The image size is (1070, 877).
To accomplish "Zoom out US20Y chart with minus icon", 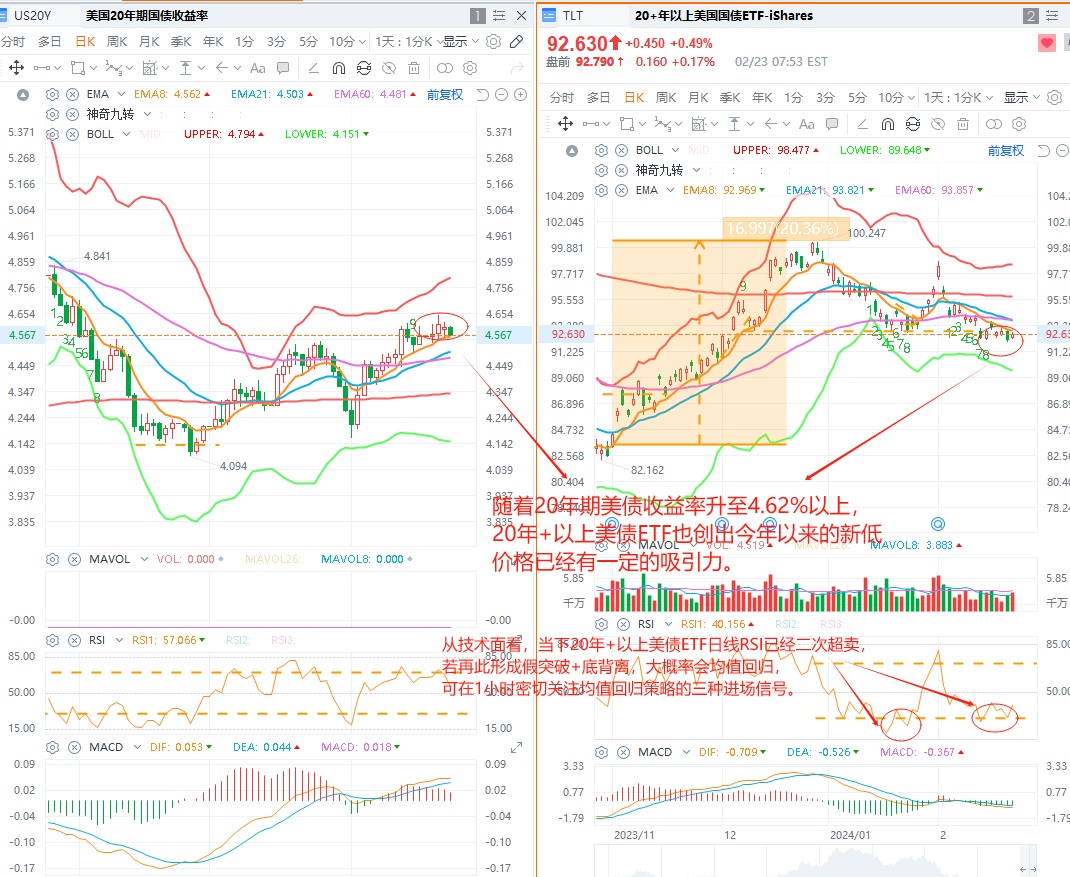I will (x=502, y=94).
